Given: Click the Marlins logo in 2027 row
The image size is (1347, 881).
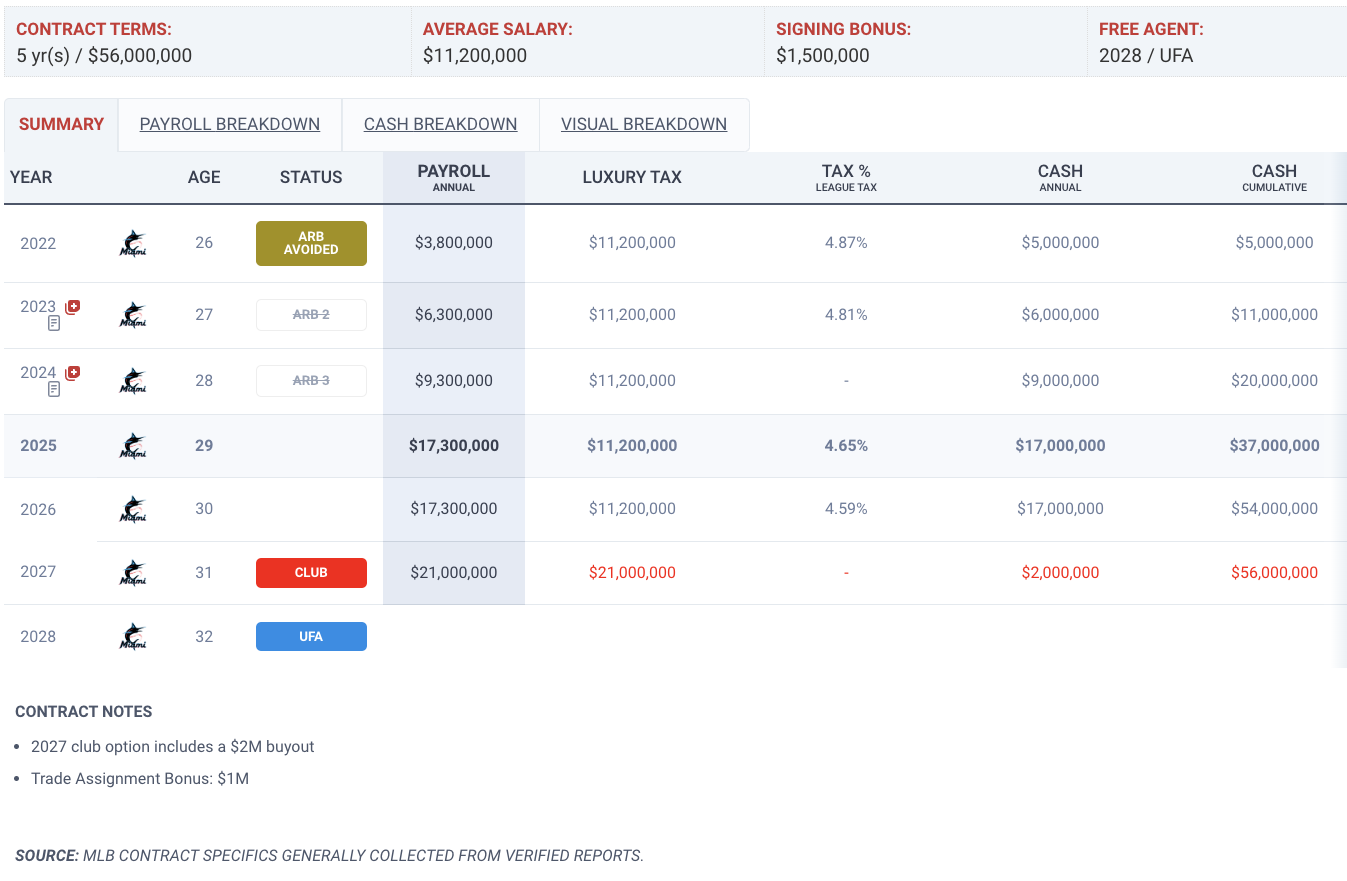Looking at the screenshot, I should click(x=133, y=573).
